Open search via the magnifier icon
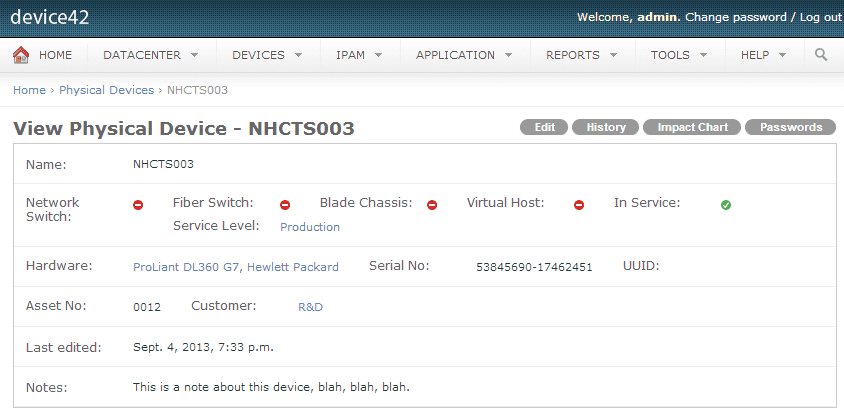This screenshot has height=412, width=844. point(821,54)
